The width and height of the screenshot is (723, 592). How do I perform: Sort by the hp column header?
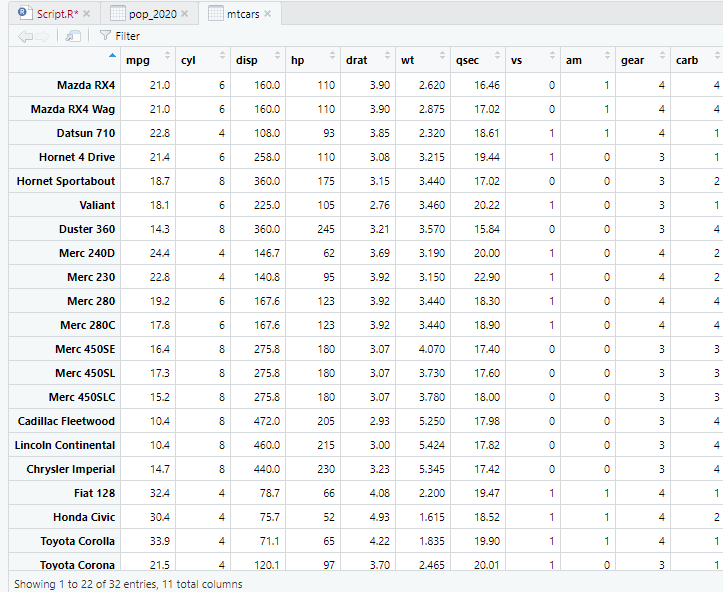pyautogui.click(x=313, y=60)
